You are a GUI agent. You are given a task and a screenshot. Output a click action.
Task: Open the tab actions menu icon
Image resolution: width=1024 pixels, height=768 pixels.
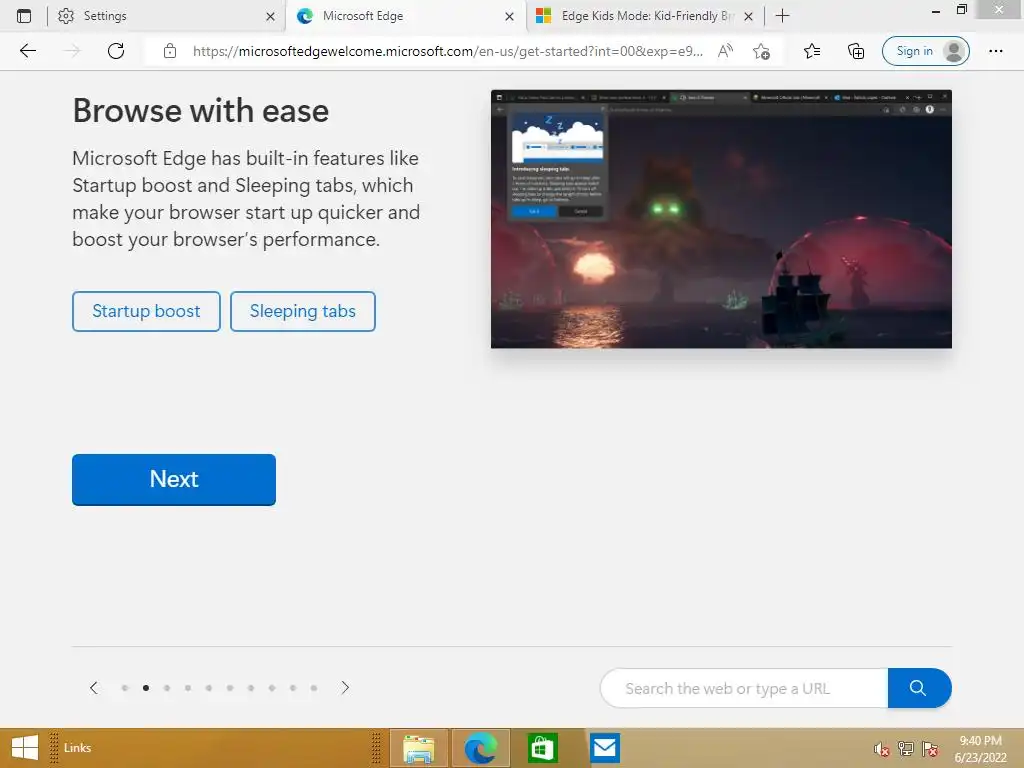[24, 16]
